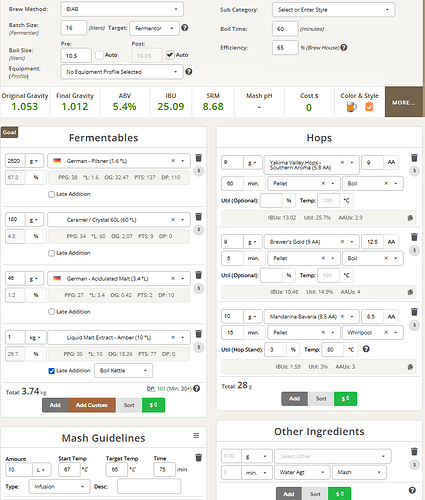Remove Brewer's Gold hop using trash icon

(414, 237)
